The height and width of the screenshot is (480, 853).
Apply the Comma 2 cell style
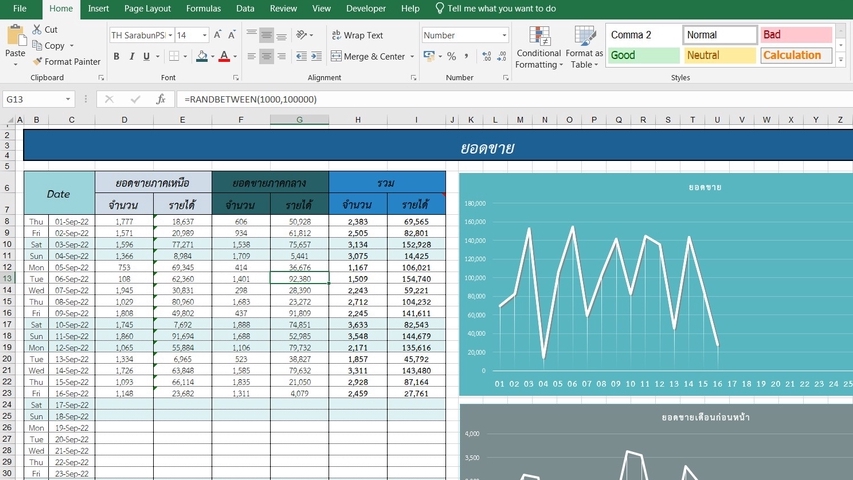tap(644, 35)
